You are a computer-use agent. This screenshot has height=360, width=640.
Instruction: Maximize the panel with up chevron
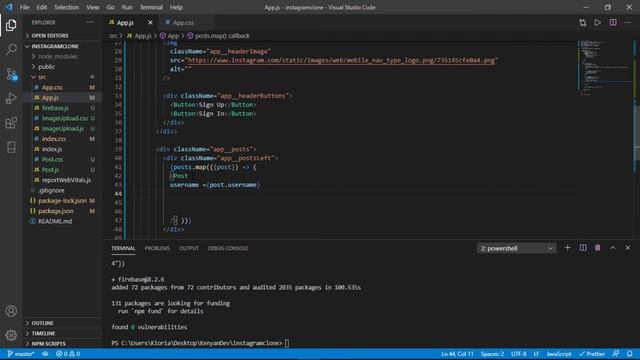point(613,248)
